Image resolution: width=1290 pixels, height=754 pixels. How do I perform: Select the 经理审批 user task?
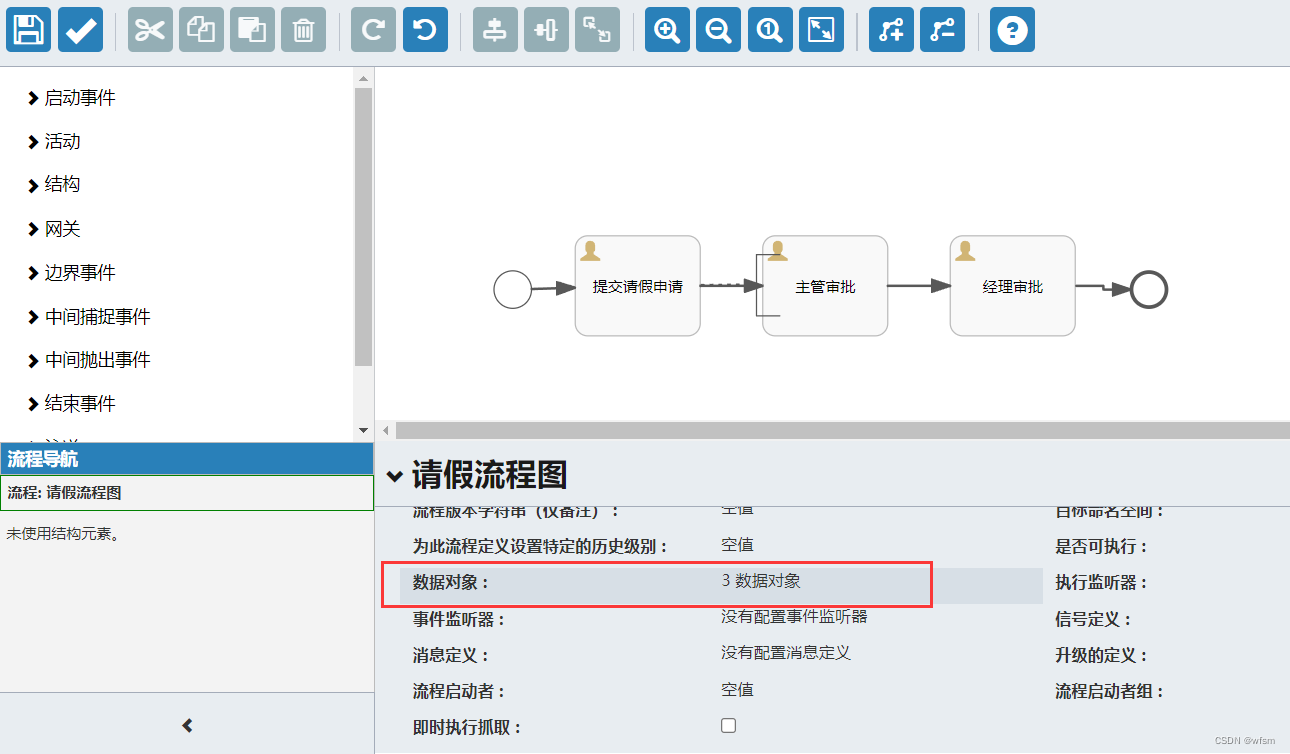pyautogui.click(x=1012, y=286)
